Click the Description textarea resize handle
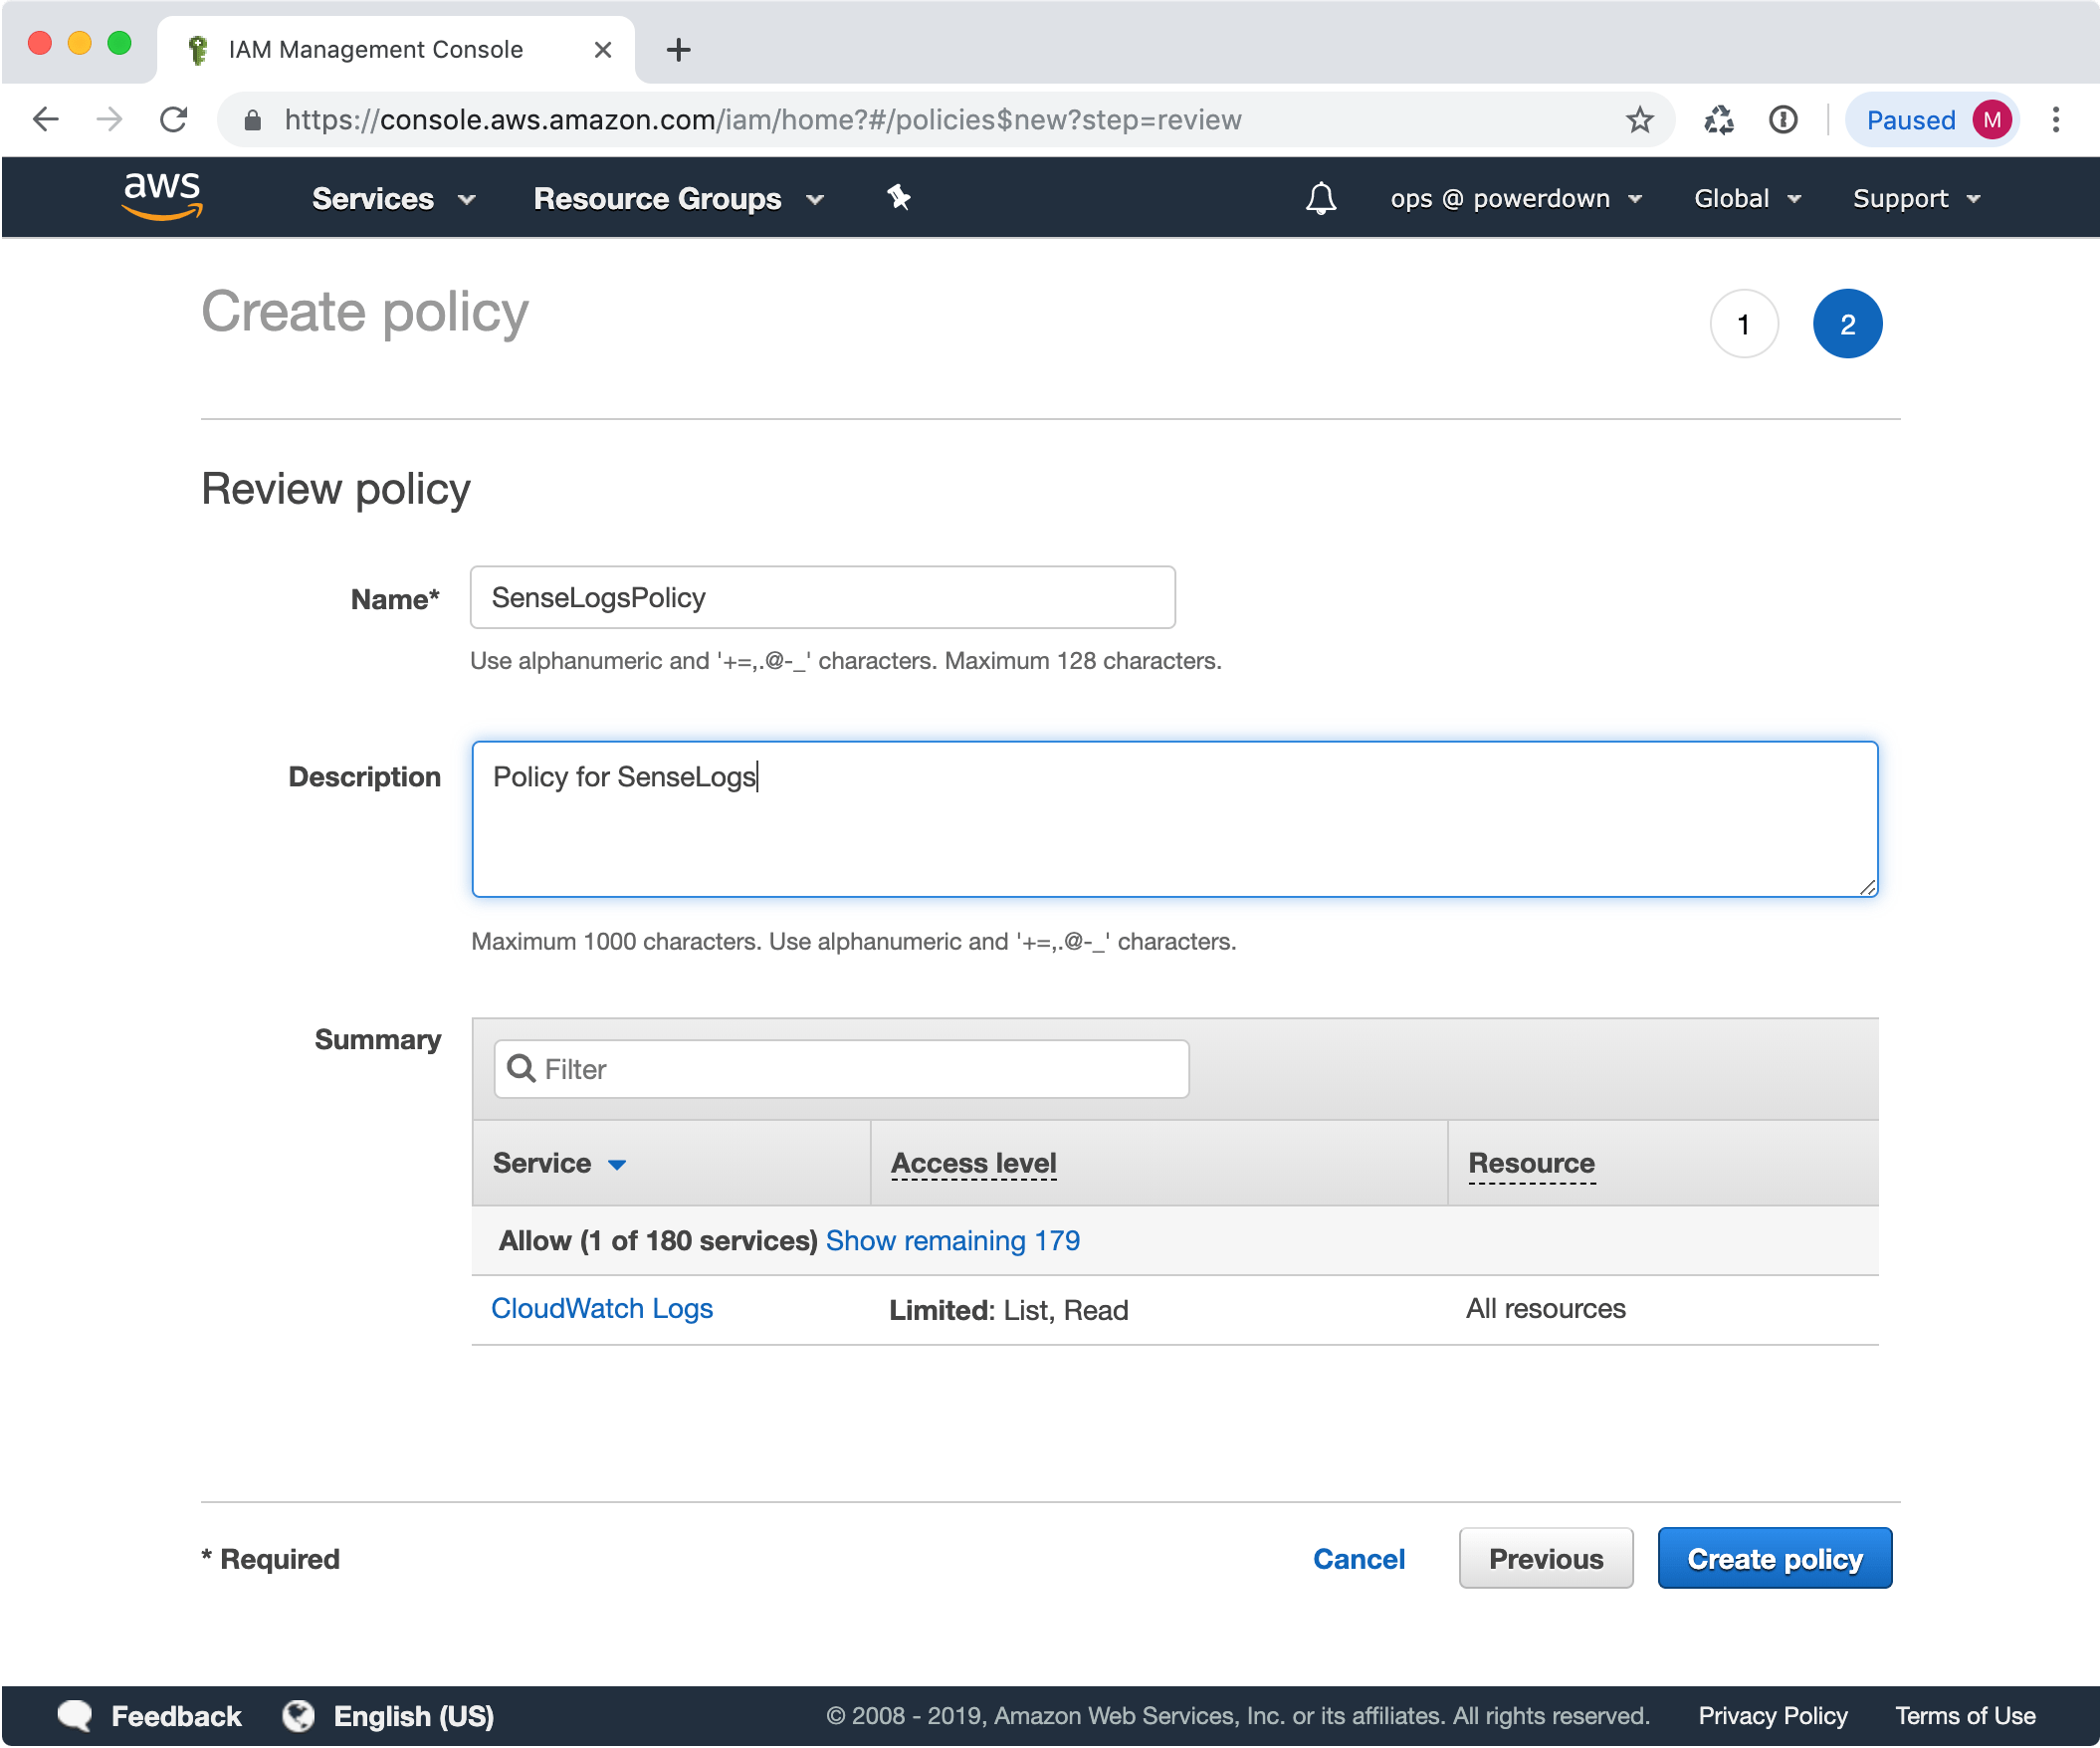 tap(1866, 887)
